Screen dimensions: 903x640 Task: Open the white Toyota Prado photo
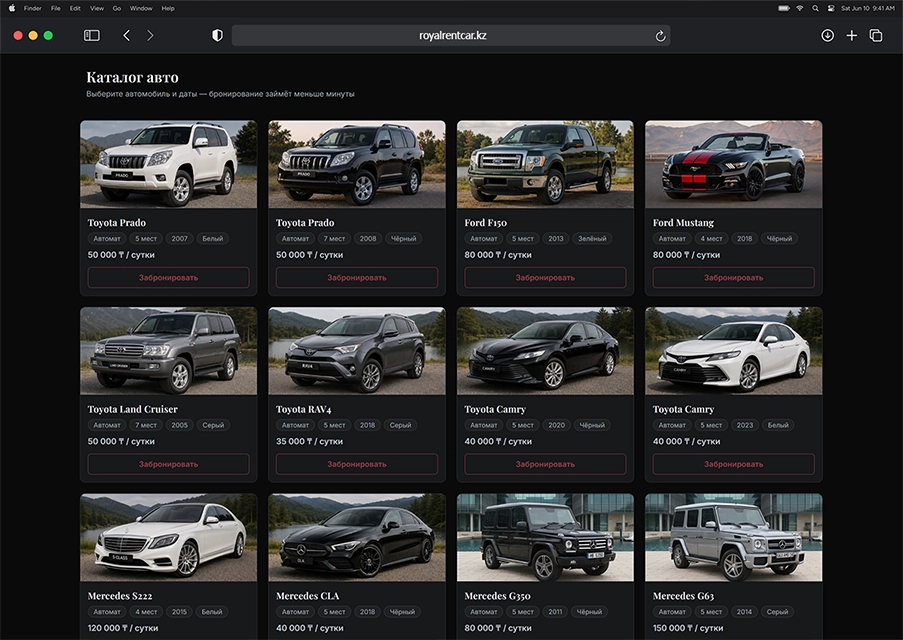pyautogui.click(x=168, y=164)
